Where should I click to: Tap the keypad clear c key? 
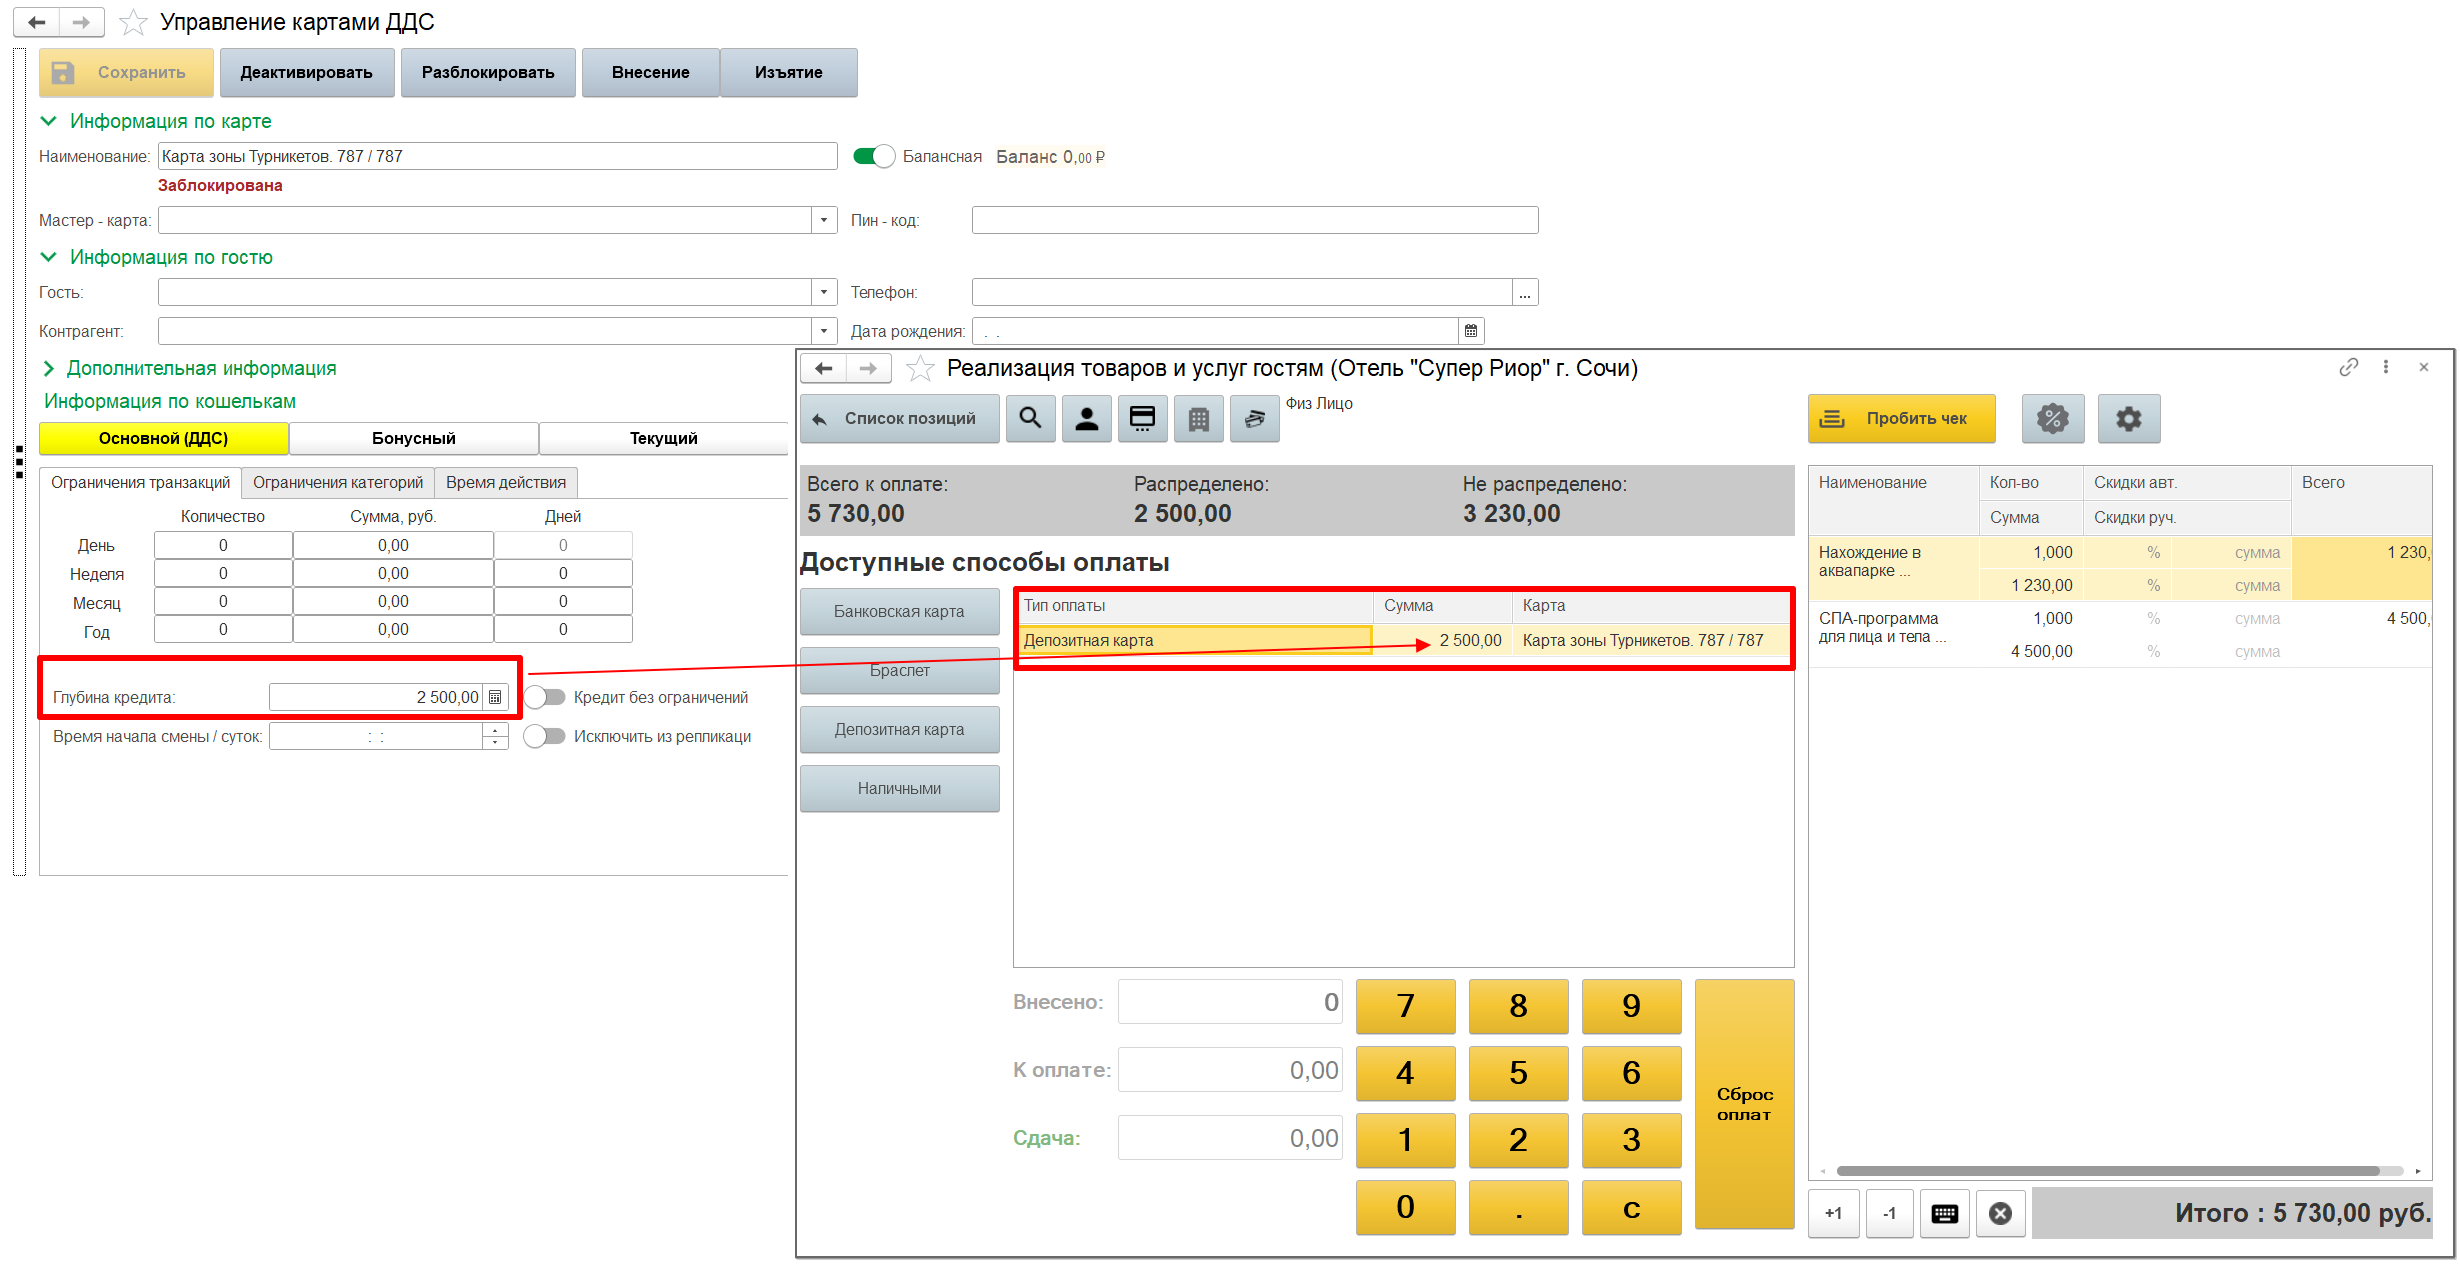pos(1631,1207)
